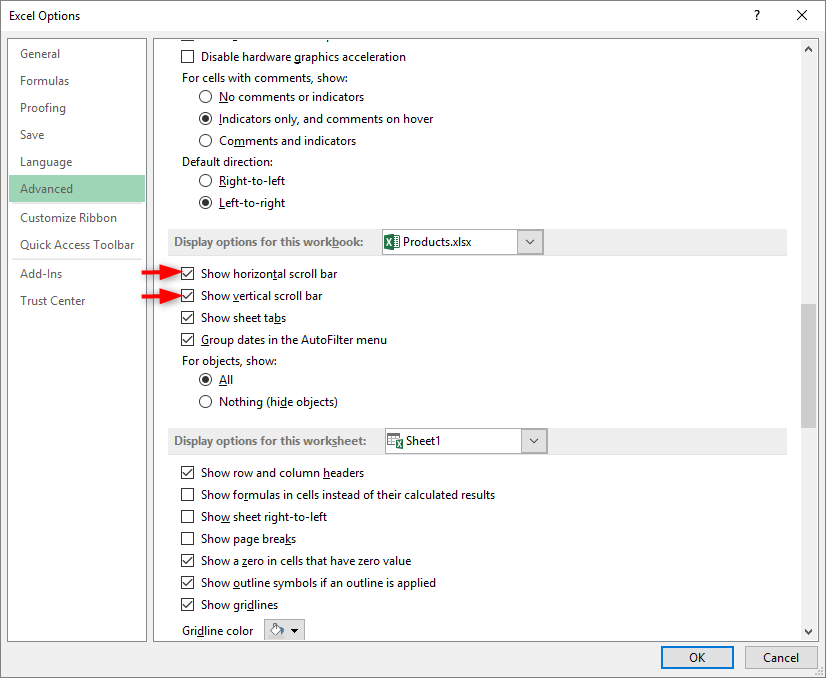Uncheck Show vertical scroll bar
826x678 pixels.
(188, 296)
